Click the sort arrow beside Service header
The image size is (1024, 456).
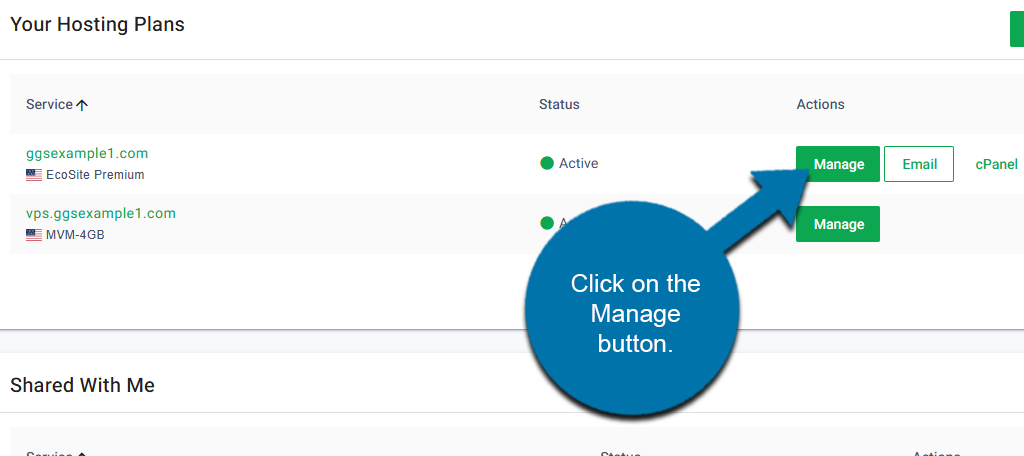tap(82, 105)
